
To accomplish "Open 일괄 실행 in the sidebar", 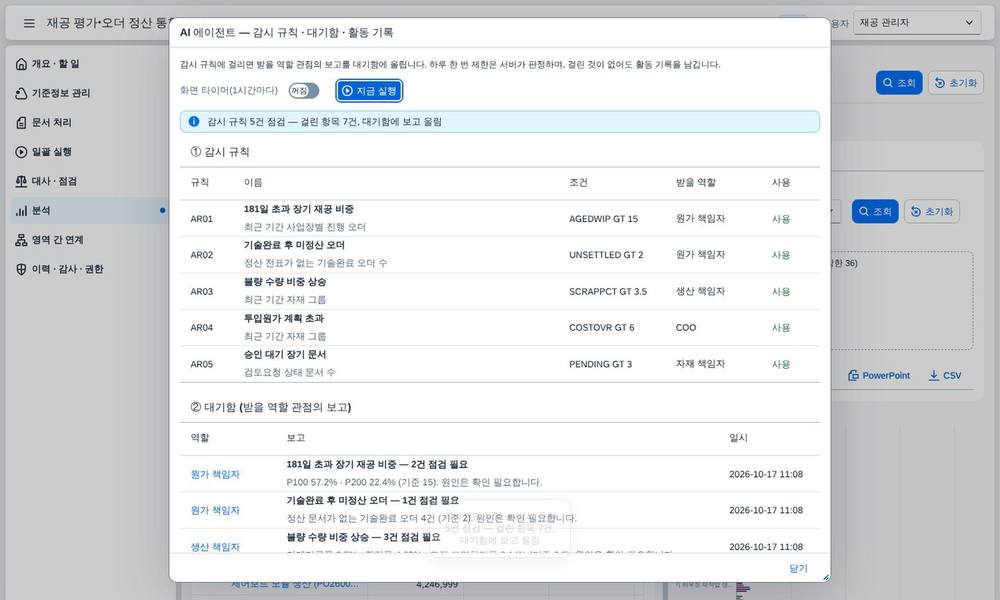I will pos(89,152).
